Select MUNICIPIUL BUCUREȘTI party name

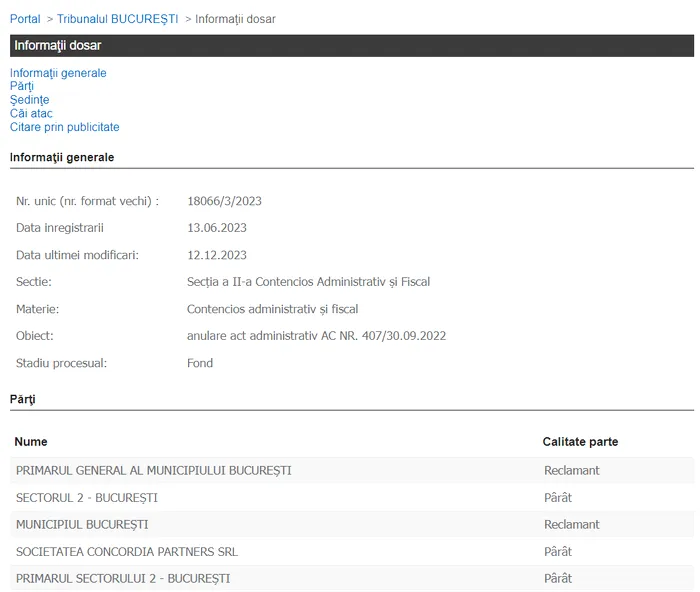[82, 525]
